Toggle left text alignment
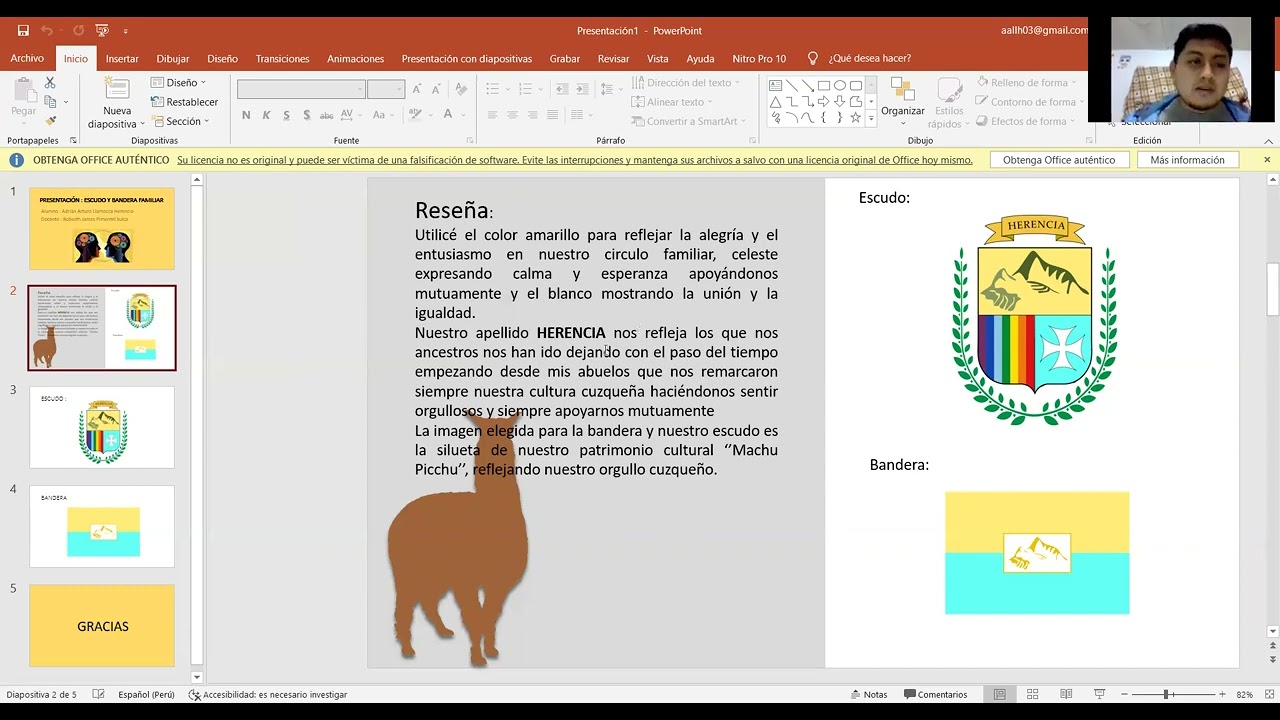 point(492,115)
